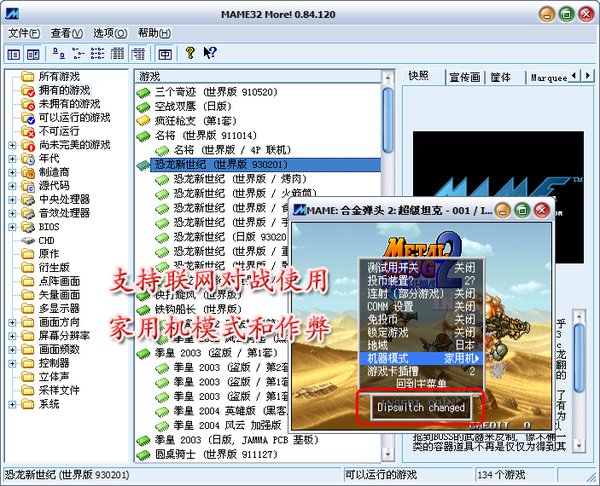This screenshot has height=486, width=600.
Task: Toggle the screenshot pane toolbar button
Action: 33,55
